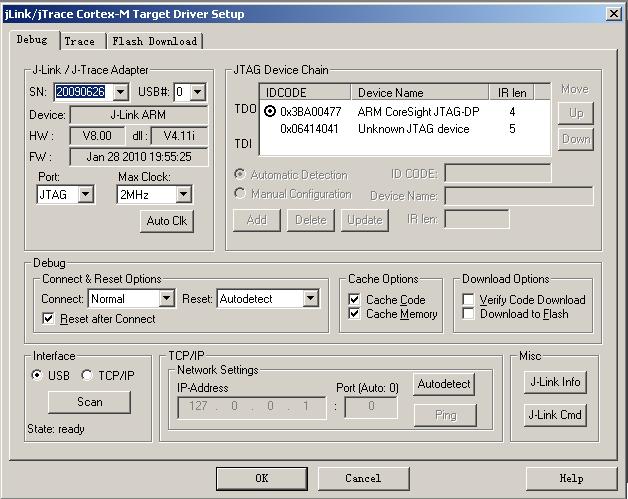This screenshot has width=628, height=499.
Task: Select the USB interface radio button
Action: [x=37, y=375]
